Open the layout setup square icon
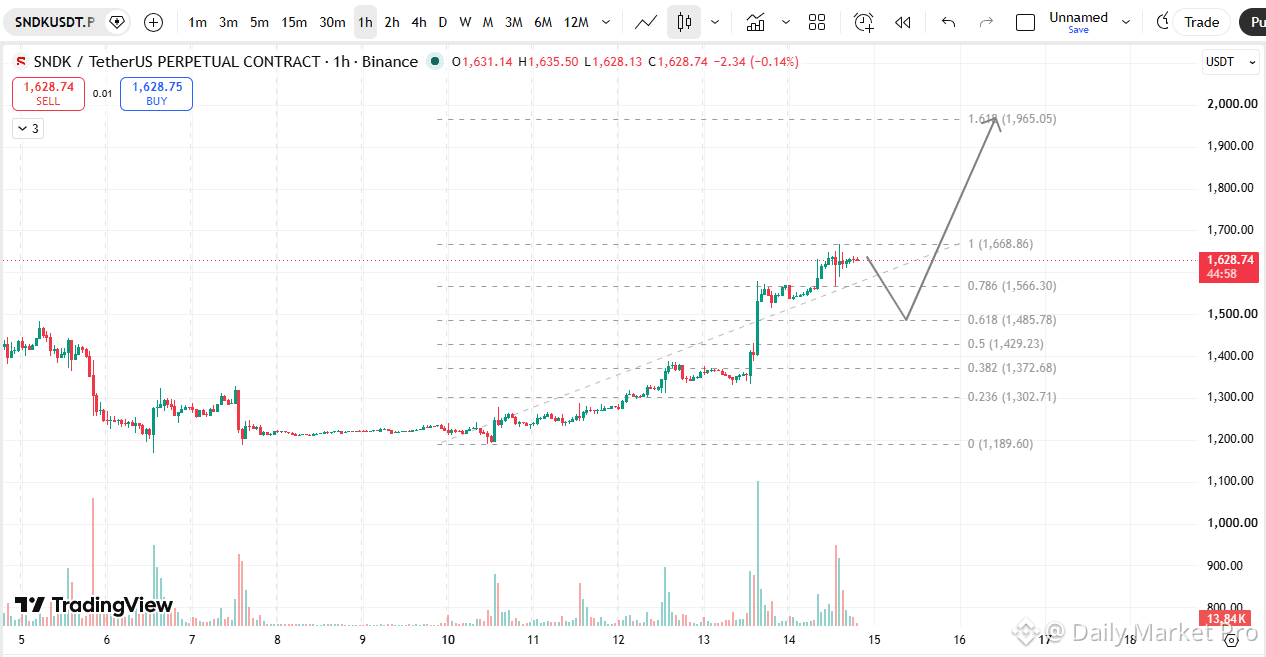Image resolution: width=1266 pixels, height=657 pixels. (1025, 22)
